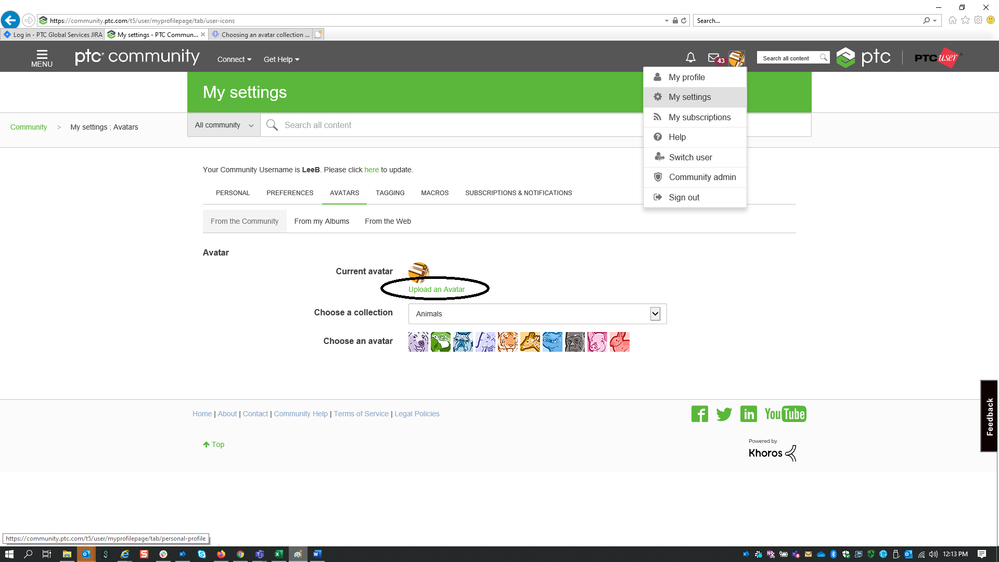Select Community admin in user menu
The width and height of the screenshot is (999, 562).
click(x=694, y=177)
